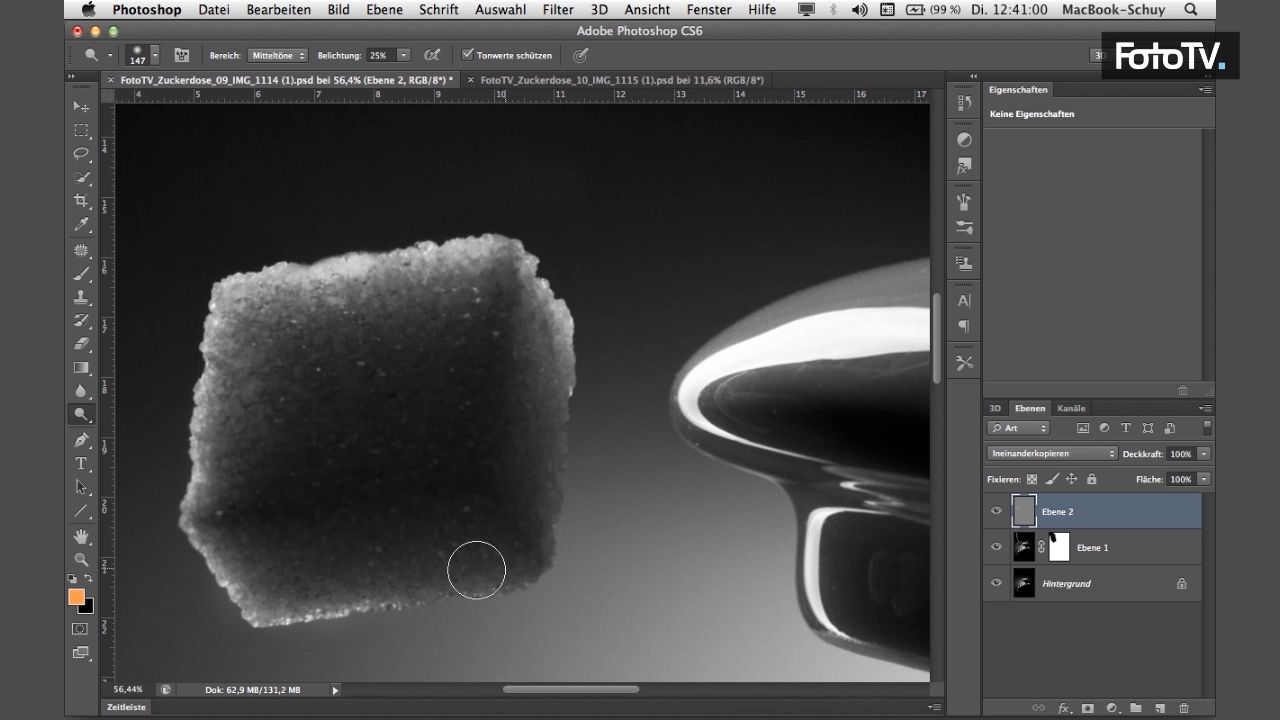Hide the Hintergrund layer
The image size is (1280, 720).
point(996,583)
